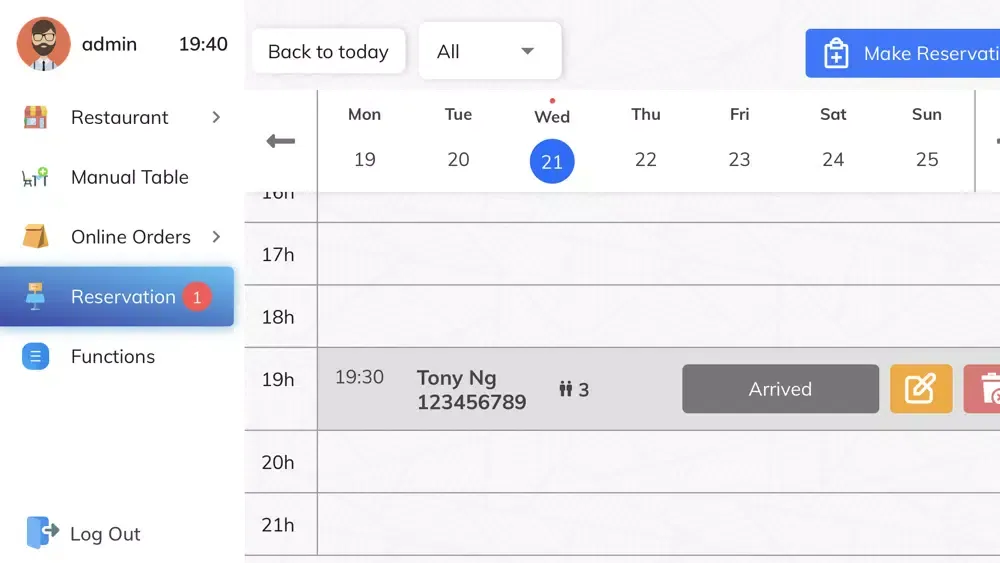Click the Functions list icon
The width and height of the screenshot is (1000, 563).
pyautogui.click(x=36, y=357)
